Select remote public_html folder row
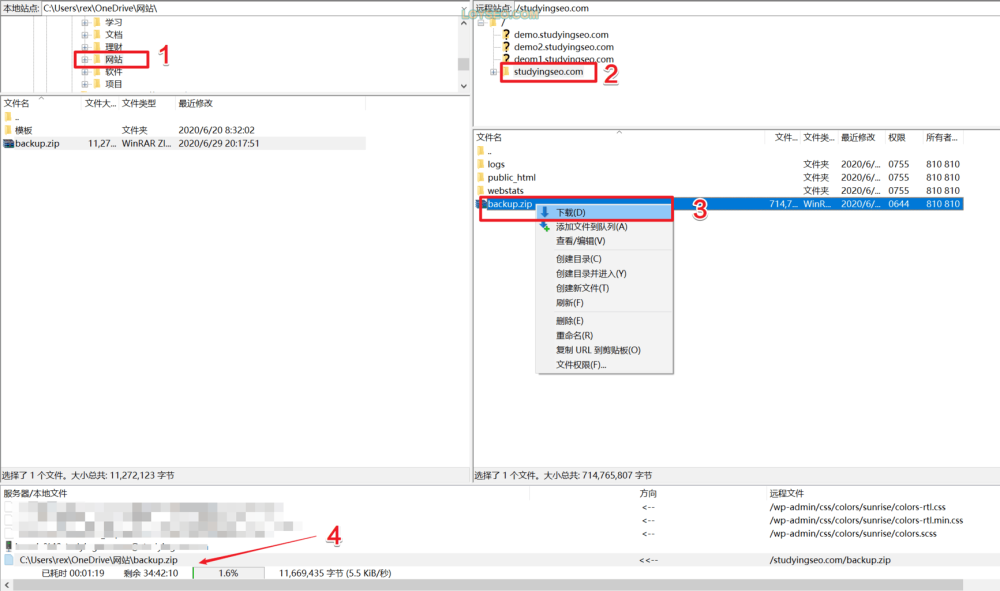The height and width of the screenshot is (591, 1000). pyautogui.click(x=719, y=177)
